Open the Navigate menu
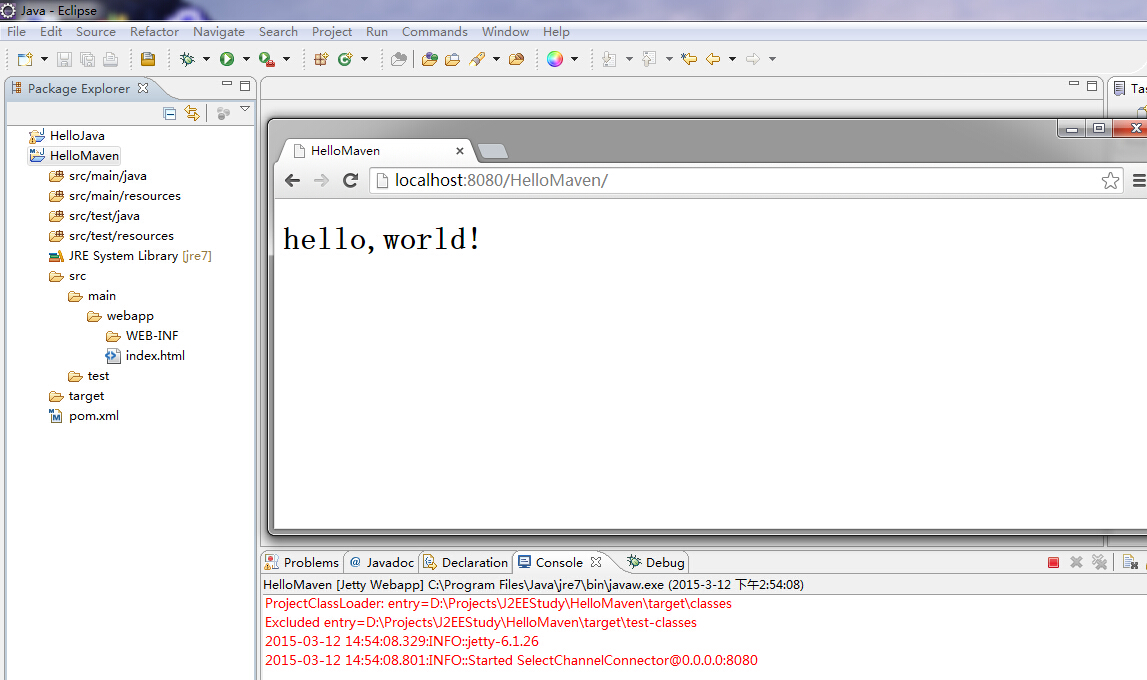The height and width of the screenshot is (680, 1147). [x=219, y=31]
